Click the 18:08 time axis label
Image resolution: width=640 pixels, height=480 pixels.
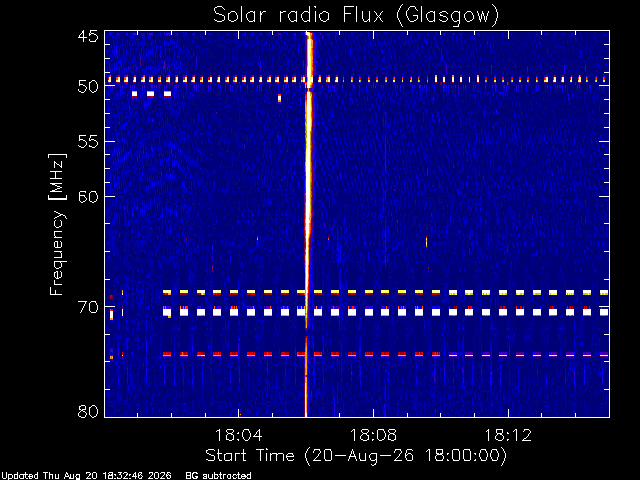pyautogui.click(x=373, y=435)
